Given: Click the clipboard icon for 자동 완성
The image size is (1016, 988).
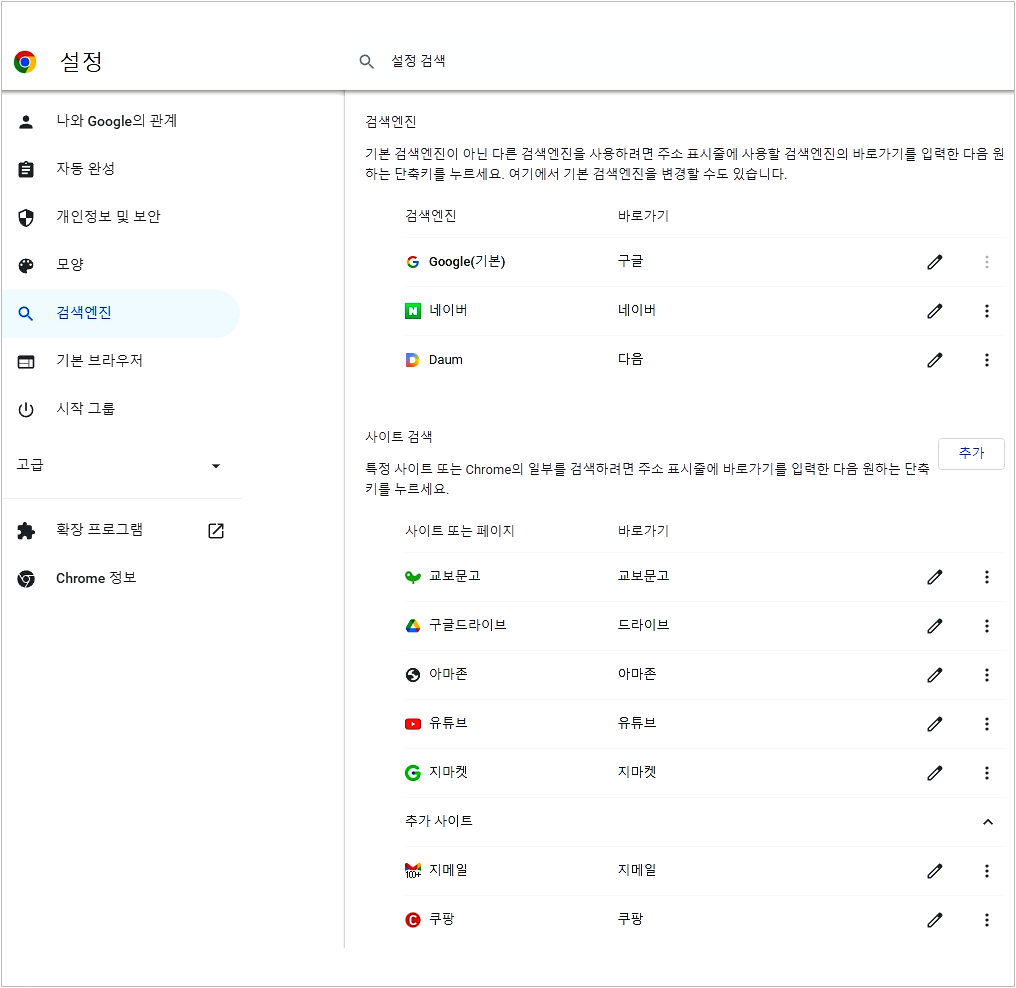Looking at the screenshot, I should tap(26, 169).
